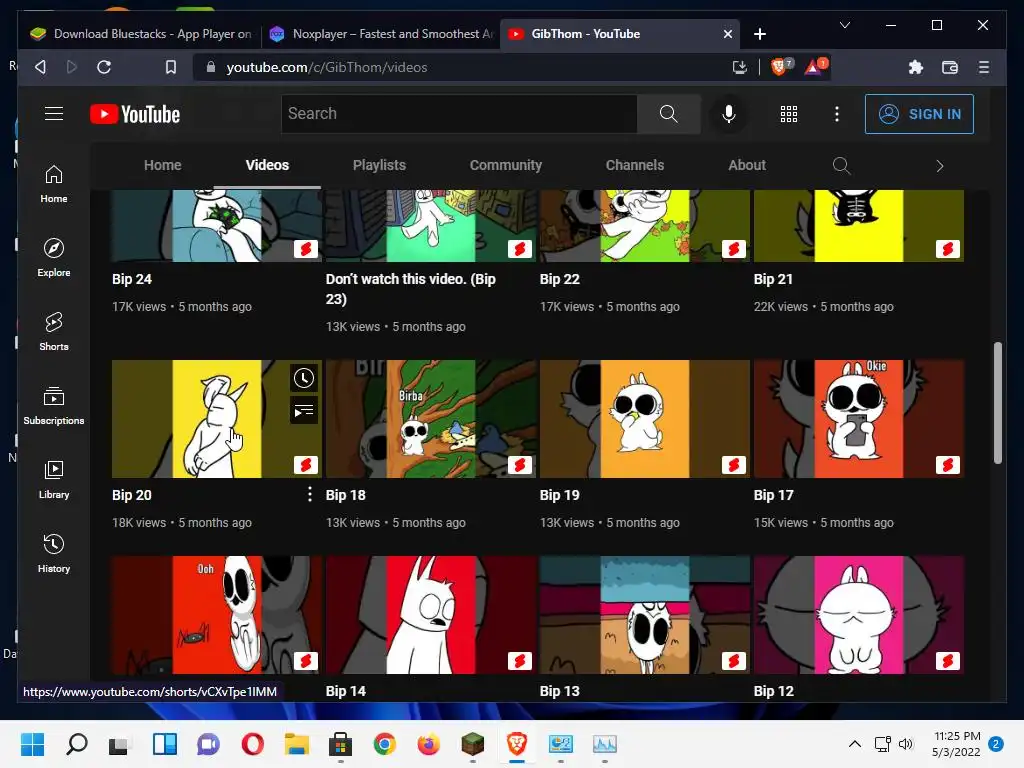Click the install app icon in address bar
The width and height of the screenshot is (1024, 768).
pyautogui.click(x=739, y=67)
